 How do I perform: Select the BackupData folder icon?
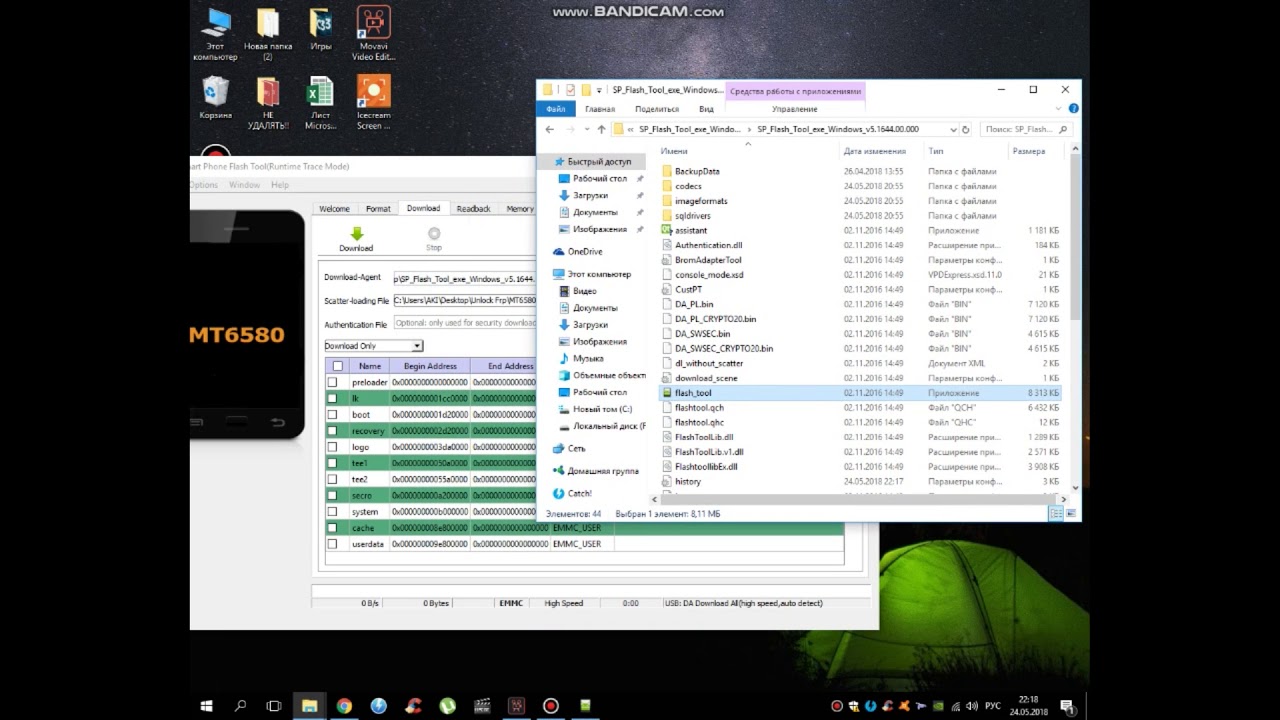pos(667,171)
